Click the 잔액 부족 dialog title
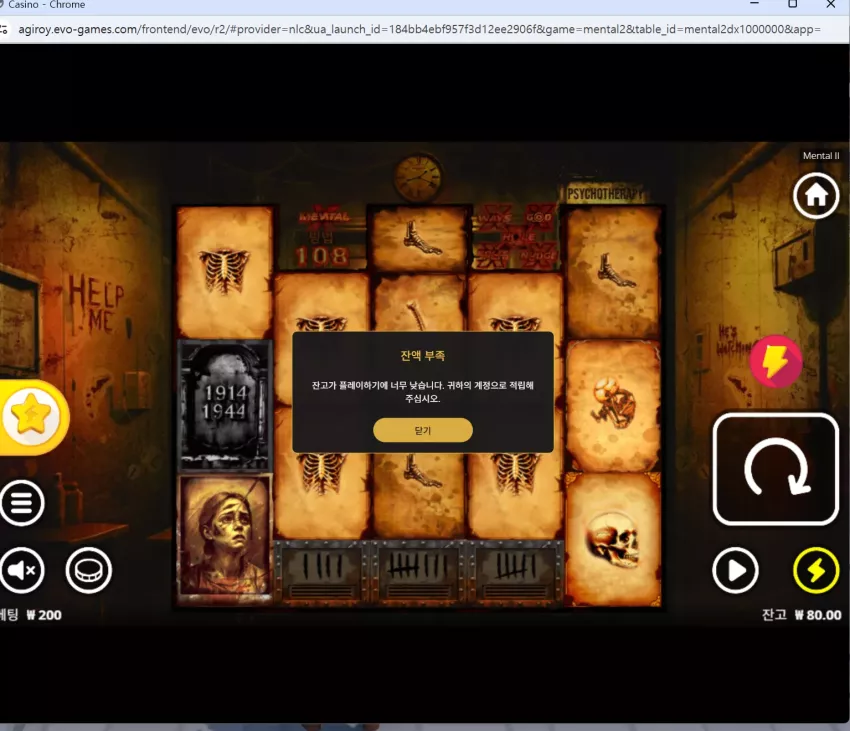This screenshot has height=731, width=850. point(423,356)
